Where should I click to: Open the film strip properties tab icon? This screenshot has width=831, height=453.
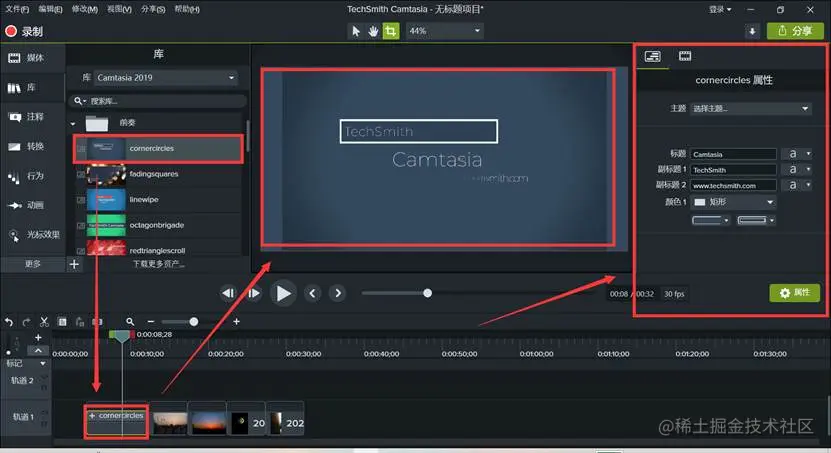(685, 56)
